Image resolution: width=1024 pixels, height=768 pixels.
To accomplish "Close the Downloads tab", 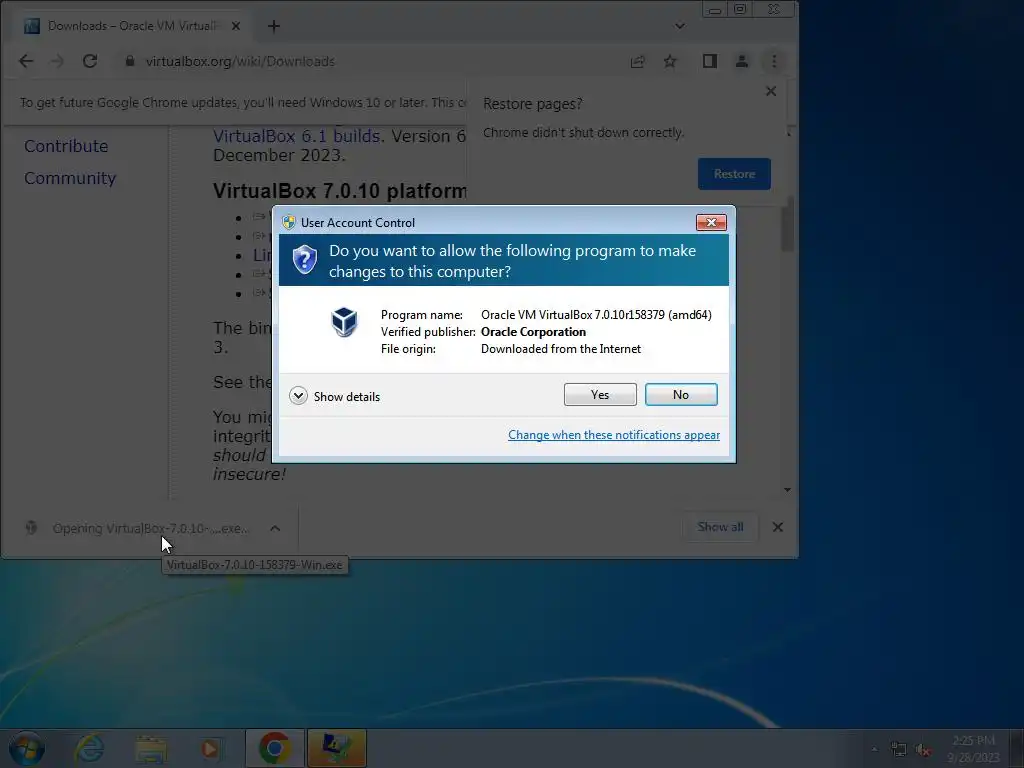I will 236,26.
